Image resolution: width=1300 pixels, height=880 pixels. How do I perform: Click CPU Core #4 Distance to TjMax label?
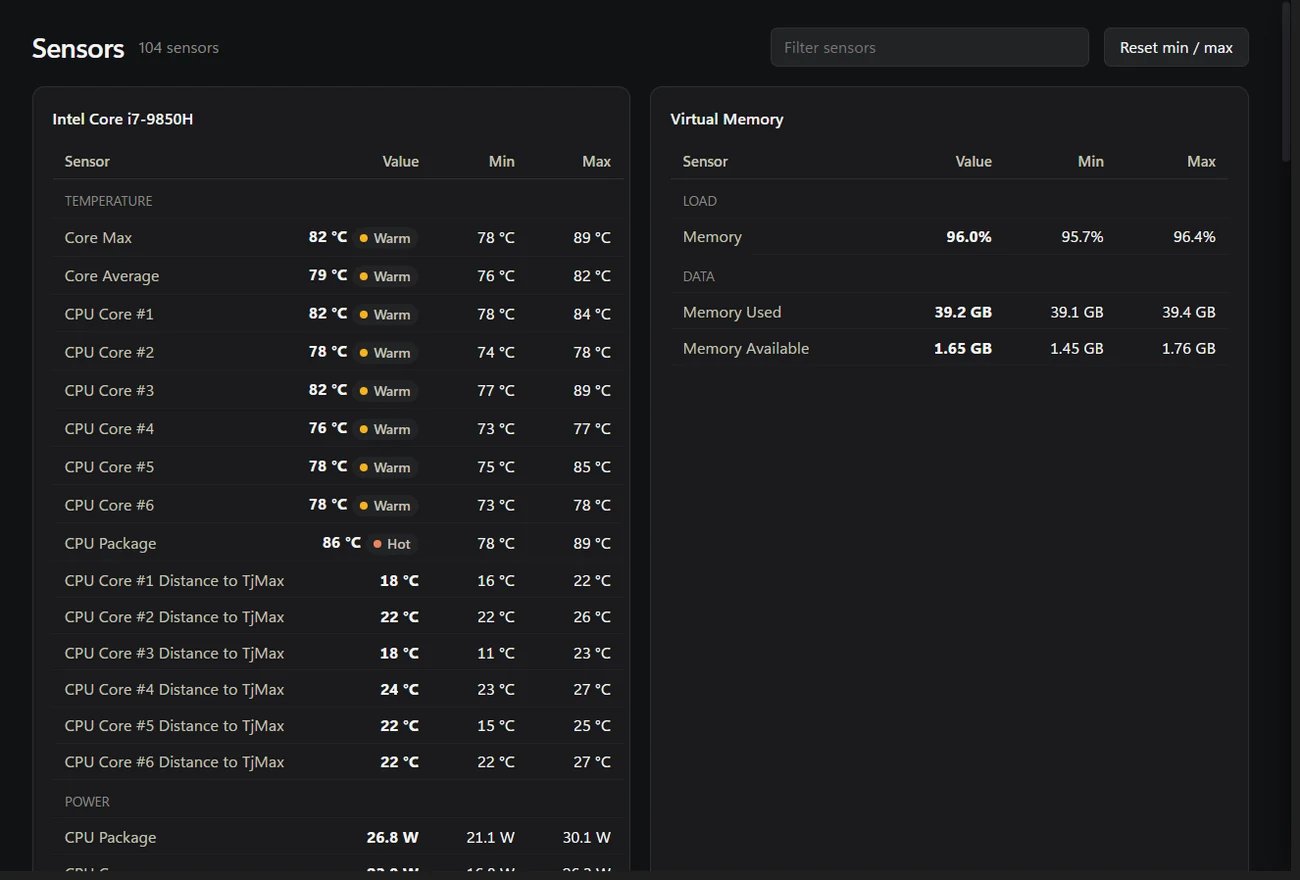click(174, 689)
